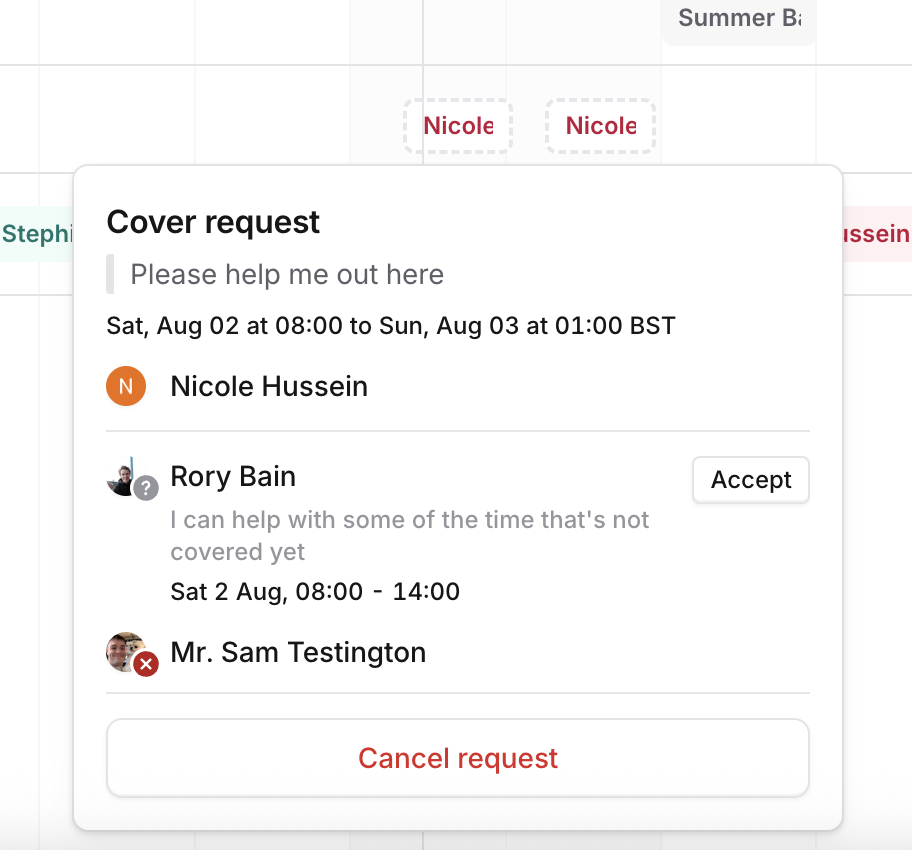Accept Rory Bain's cover offer
912x850 pixels.
[750, 480]
